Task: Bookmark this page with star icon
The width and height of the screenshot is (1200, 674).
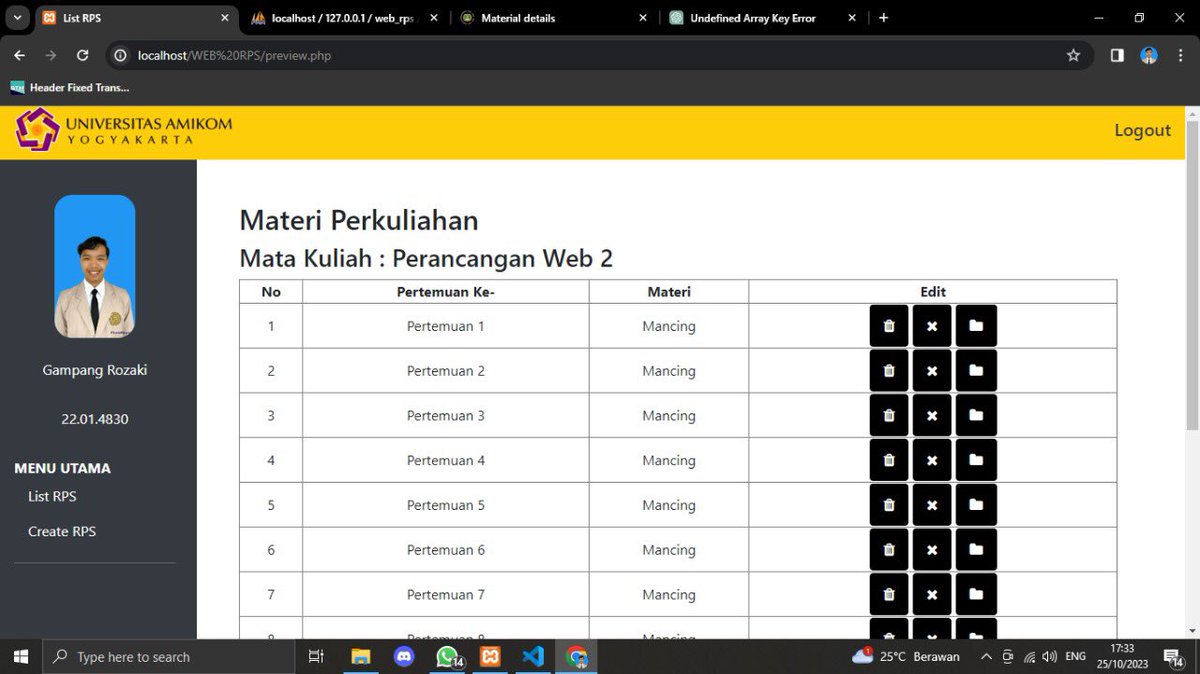Action: point(1073,55)
